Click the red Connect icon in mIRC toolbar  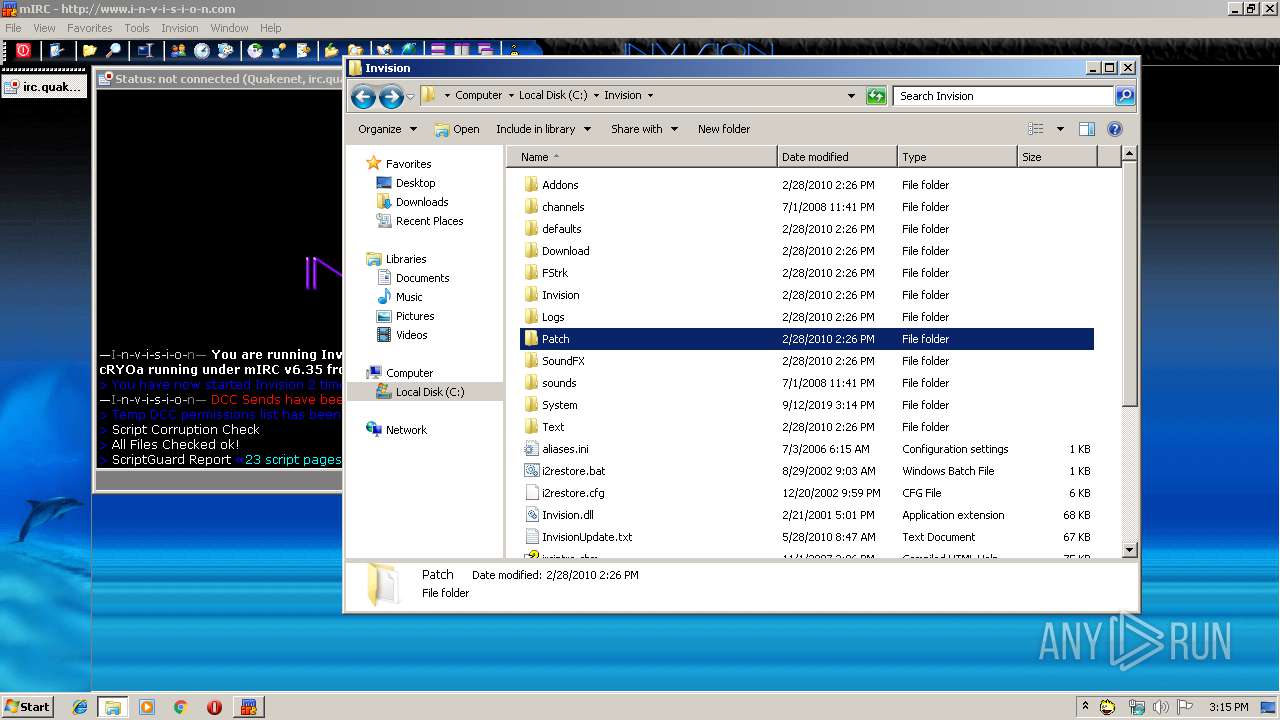coord(23,50)
